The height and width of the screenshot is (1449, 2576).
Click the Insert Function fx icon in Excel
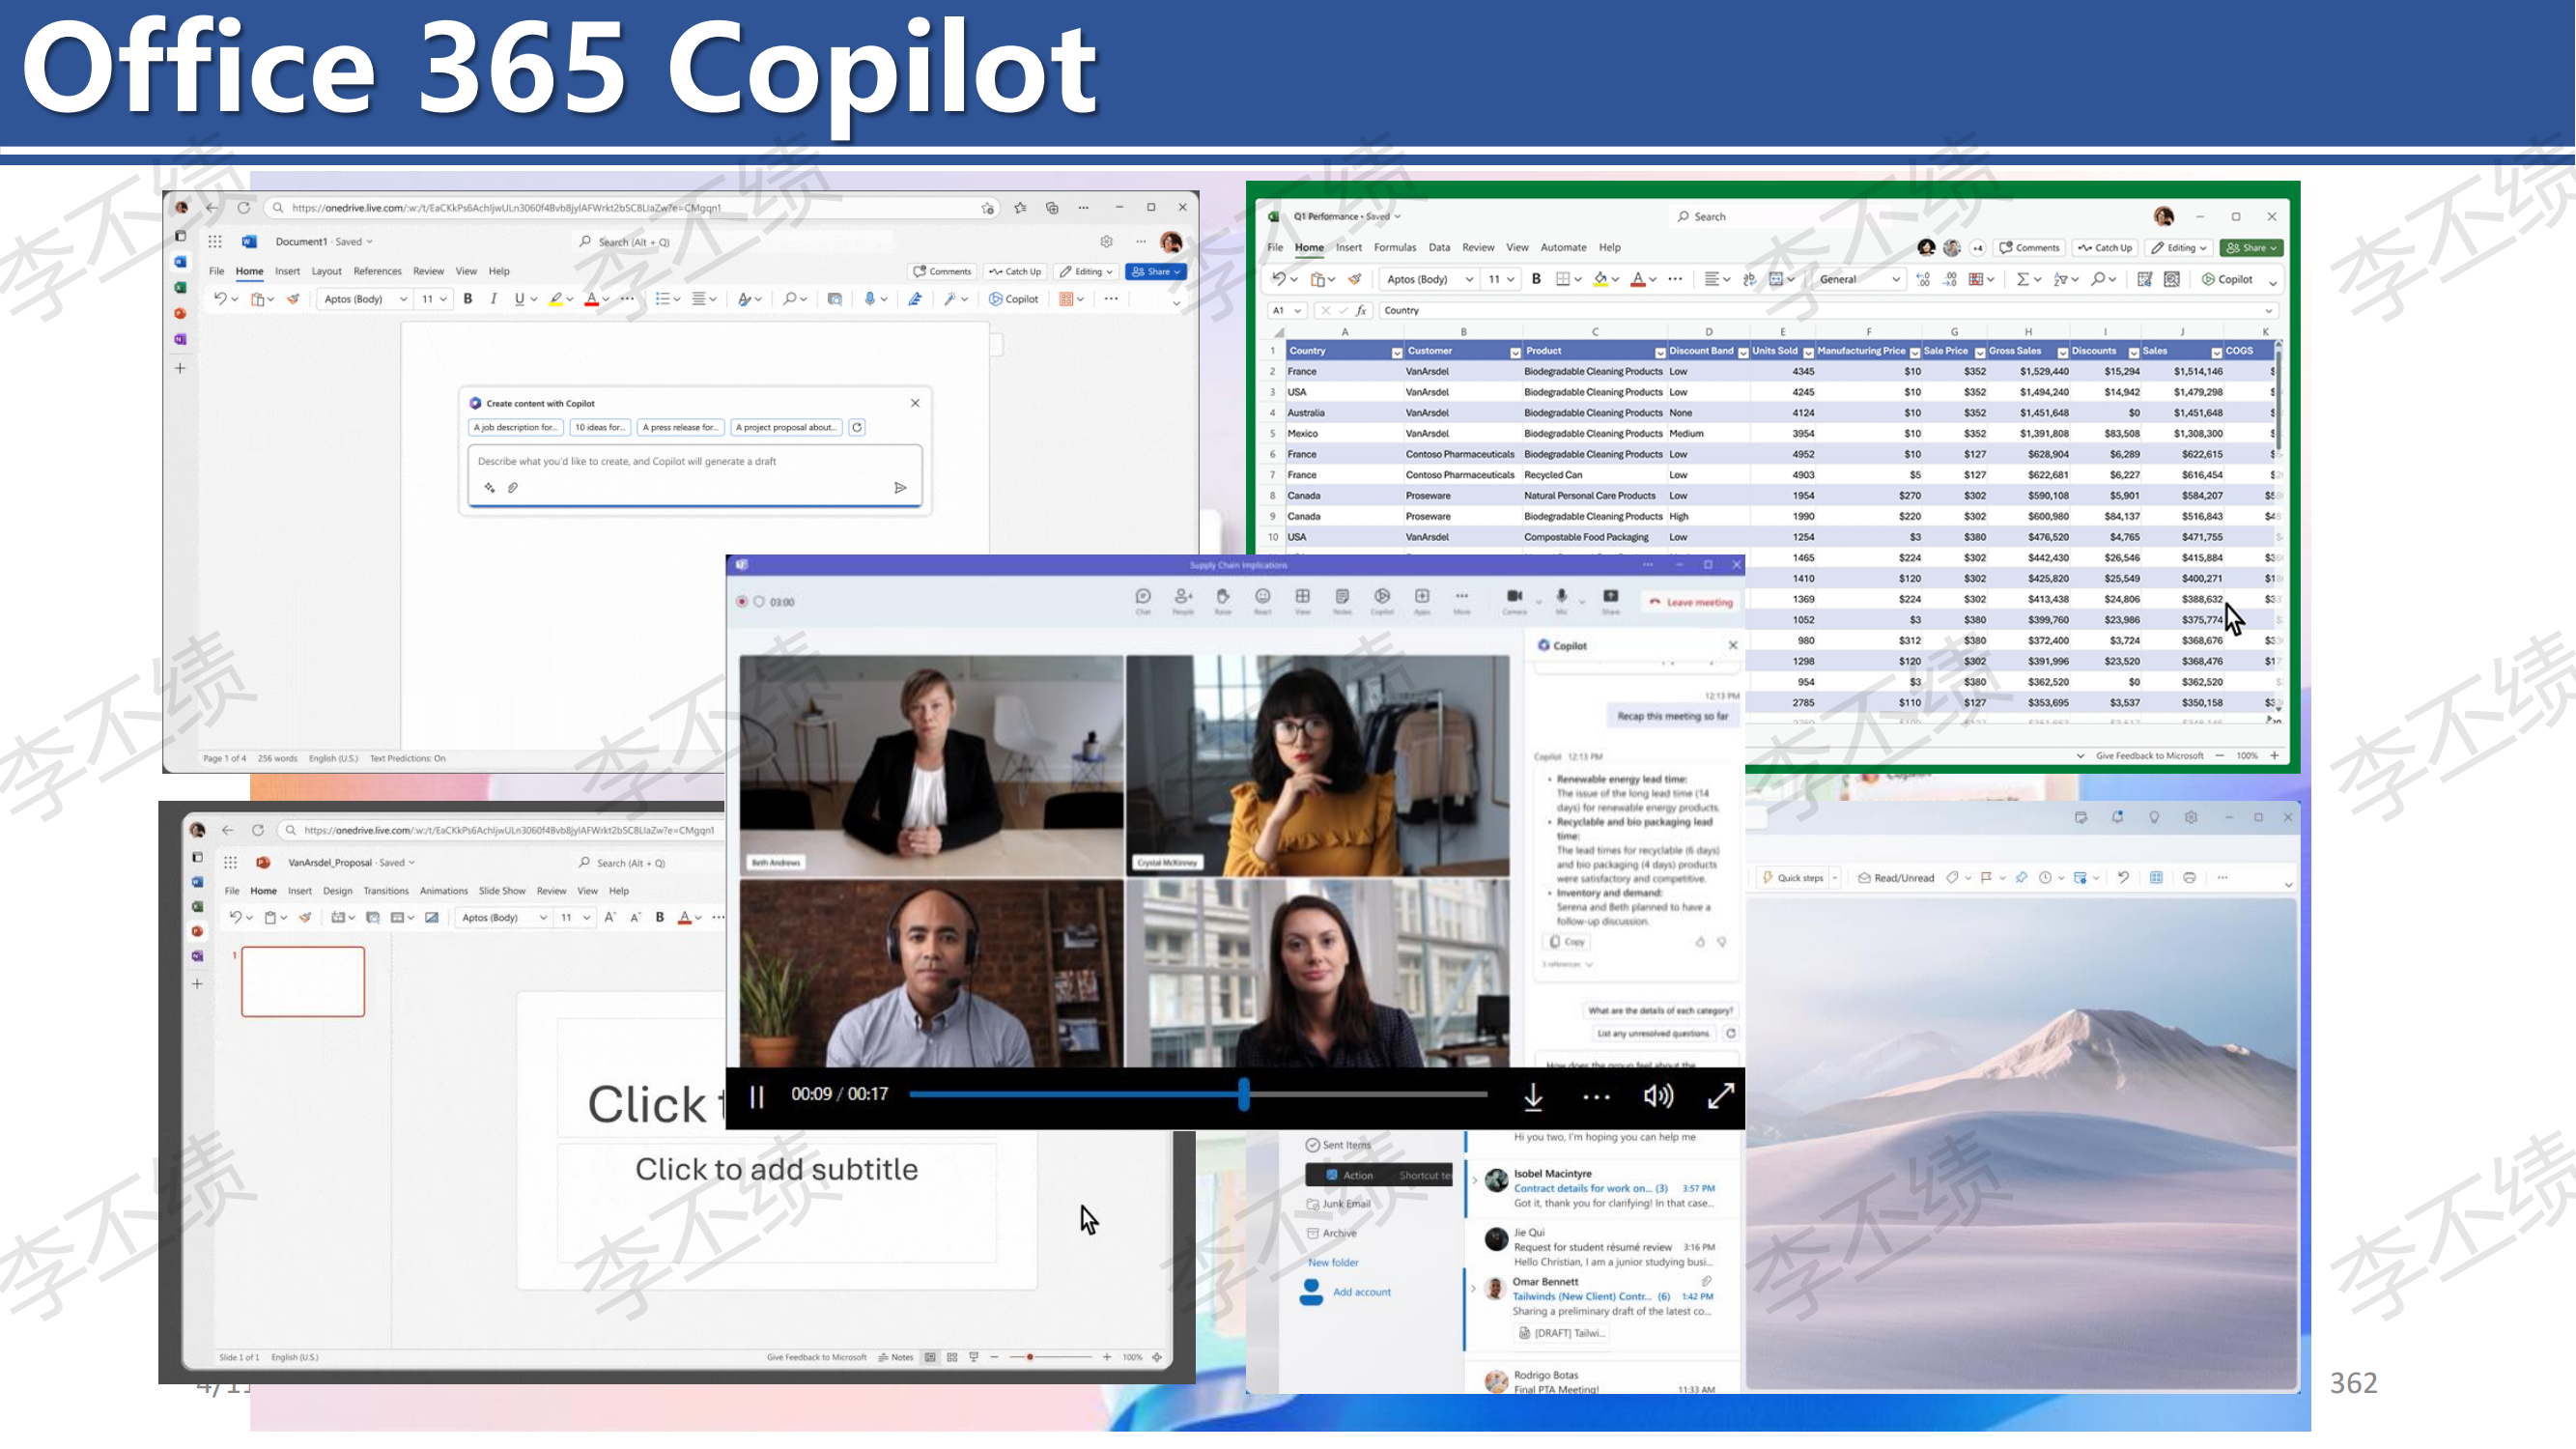tap(1361, 311)
